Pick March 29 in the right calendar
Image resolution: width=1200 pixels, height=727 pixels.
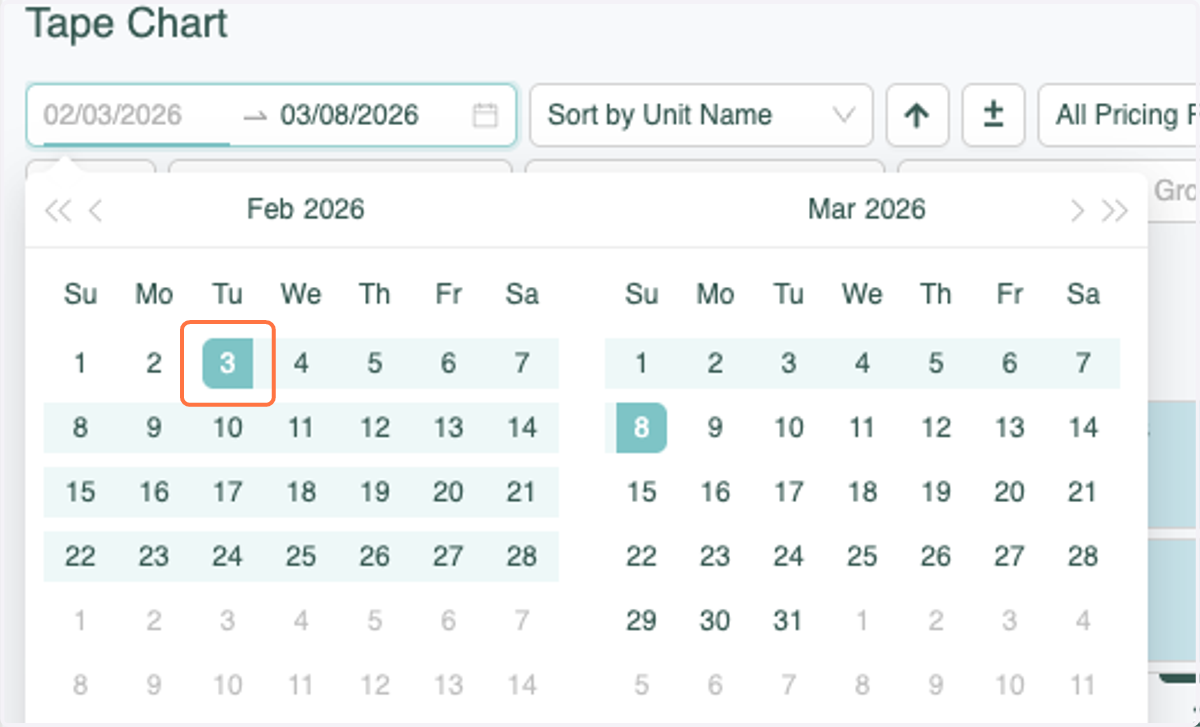point(641,620)
